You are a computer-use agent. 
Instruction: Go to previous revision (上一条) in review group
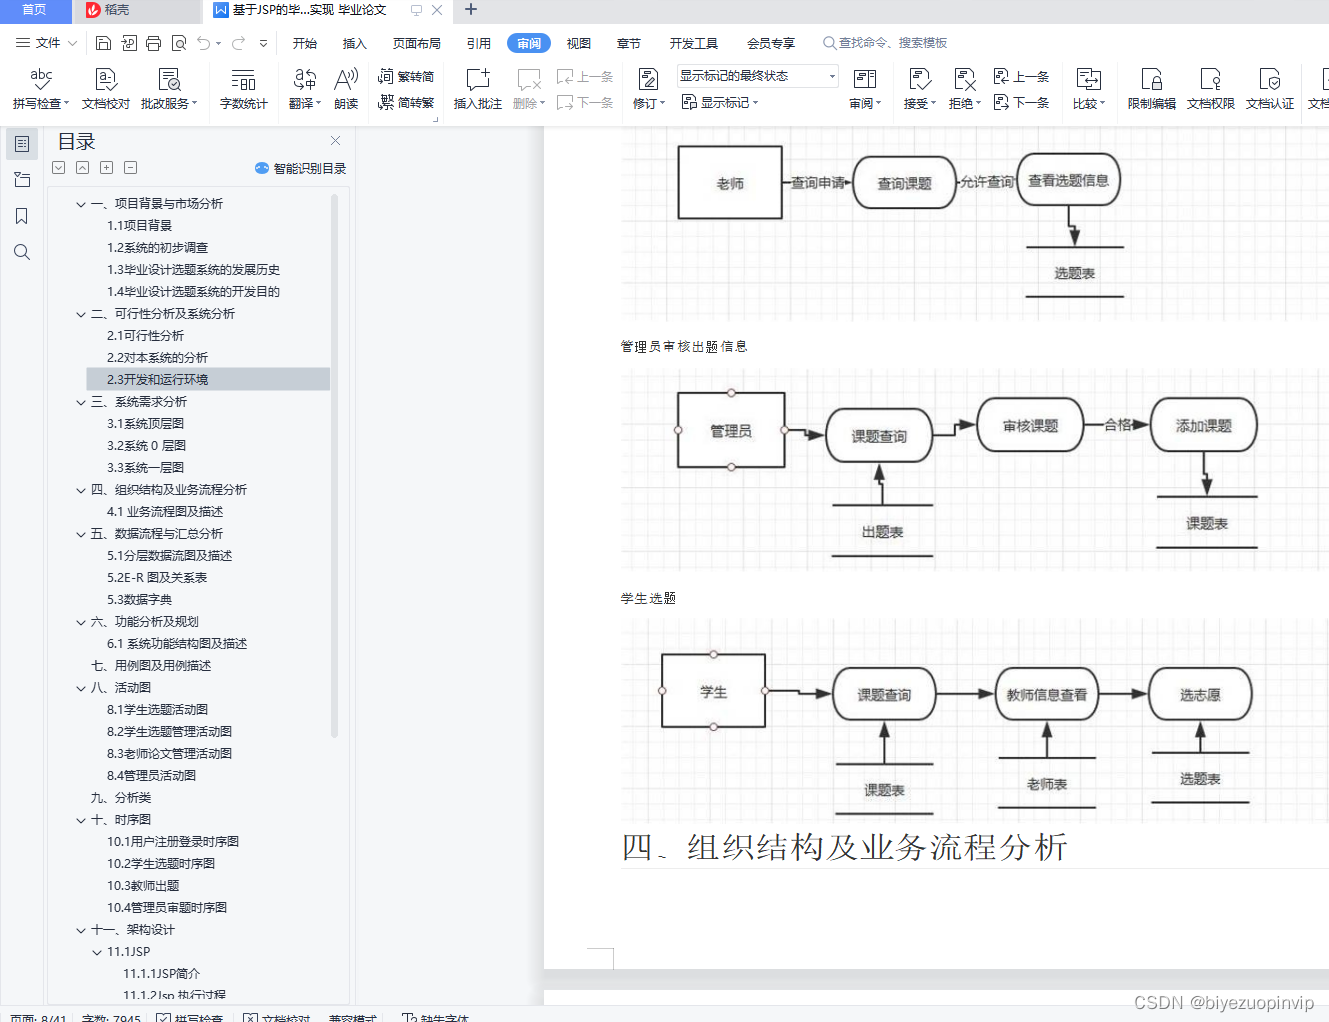(x=1021, y=76)
